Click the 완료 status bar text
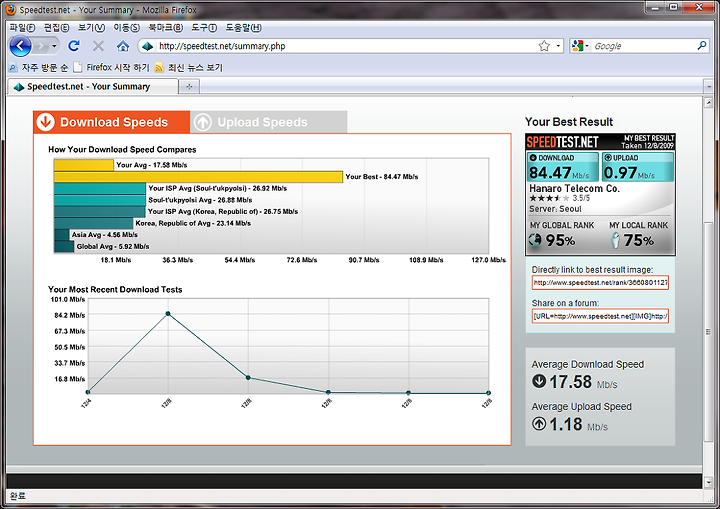This screenshot has width=720, height=509. coord(18,496)
